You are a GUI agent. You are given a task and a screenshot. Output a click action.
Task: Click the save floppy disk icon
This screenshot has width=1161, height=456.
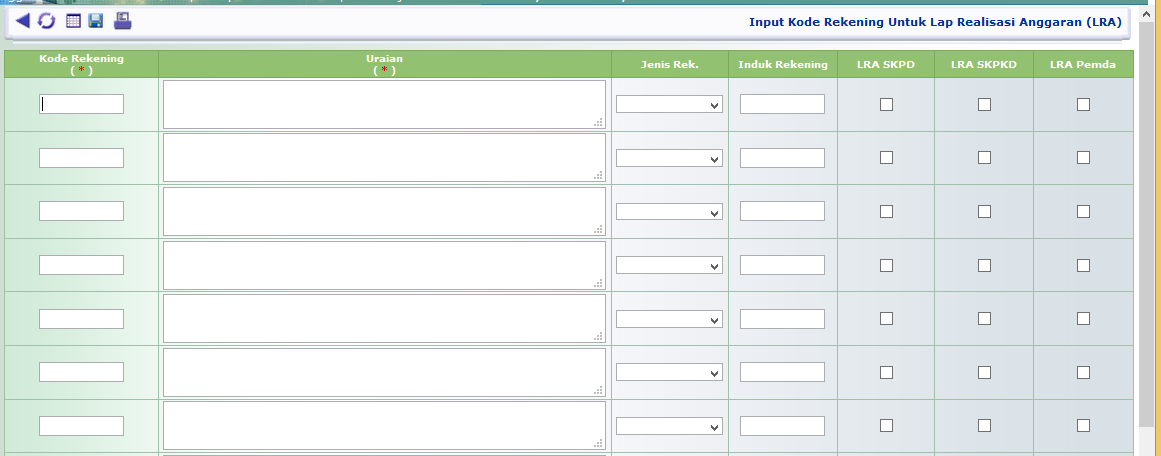pos(96,21)
